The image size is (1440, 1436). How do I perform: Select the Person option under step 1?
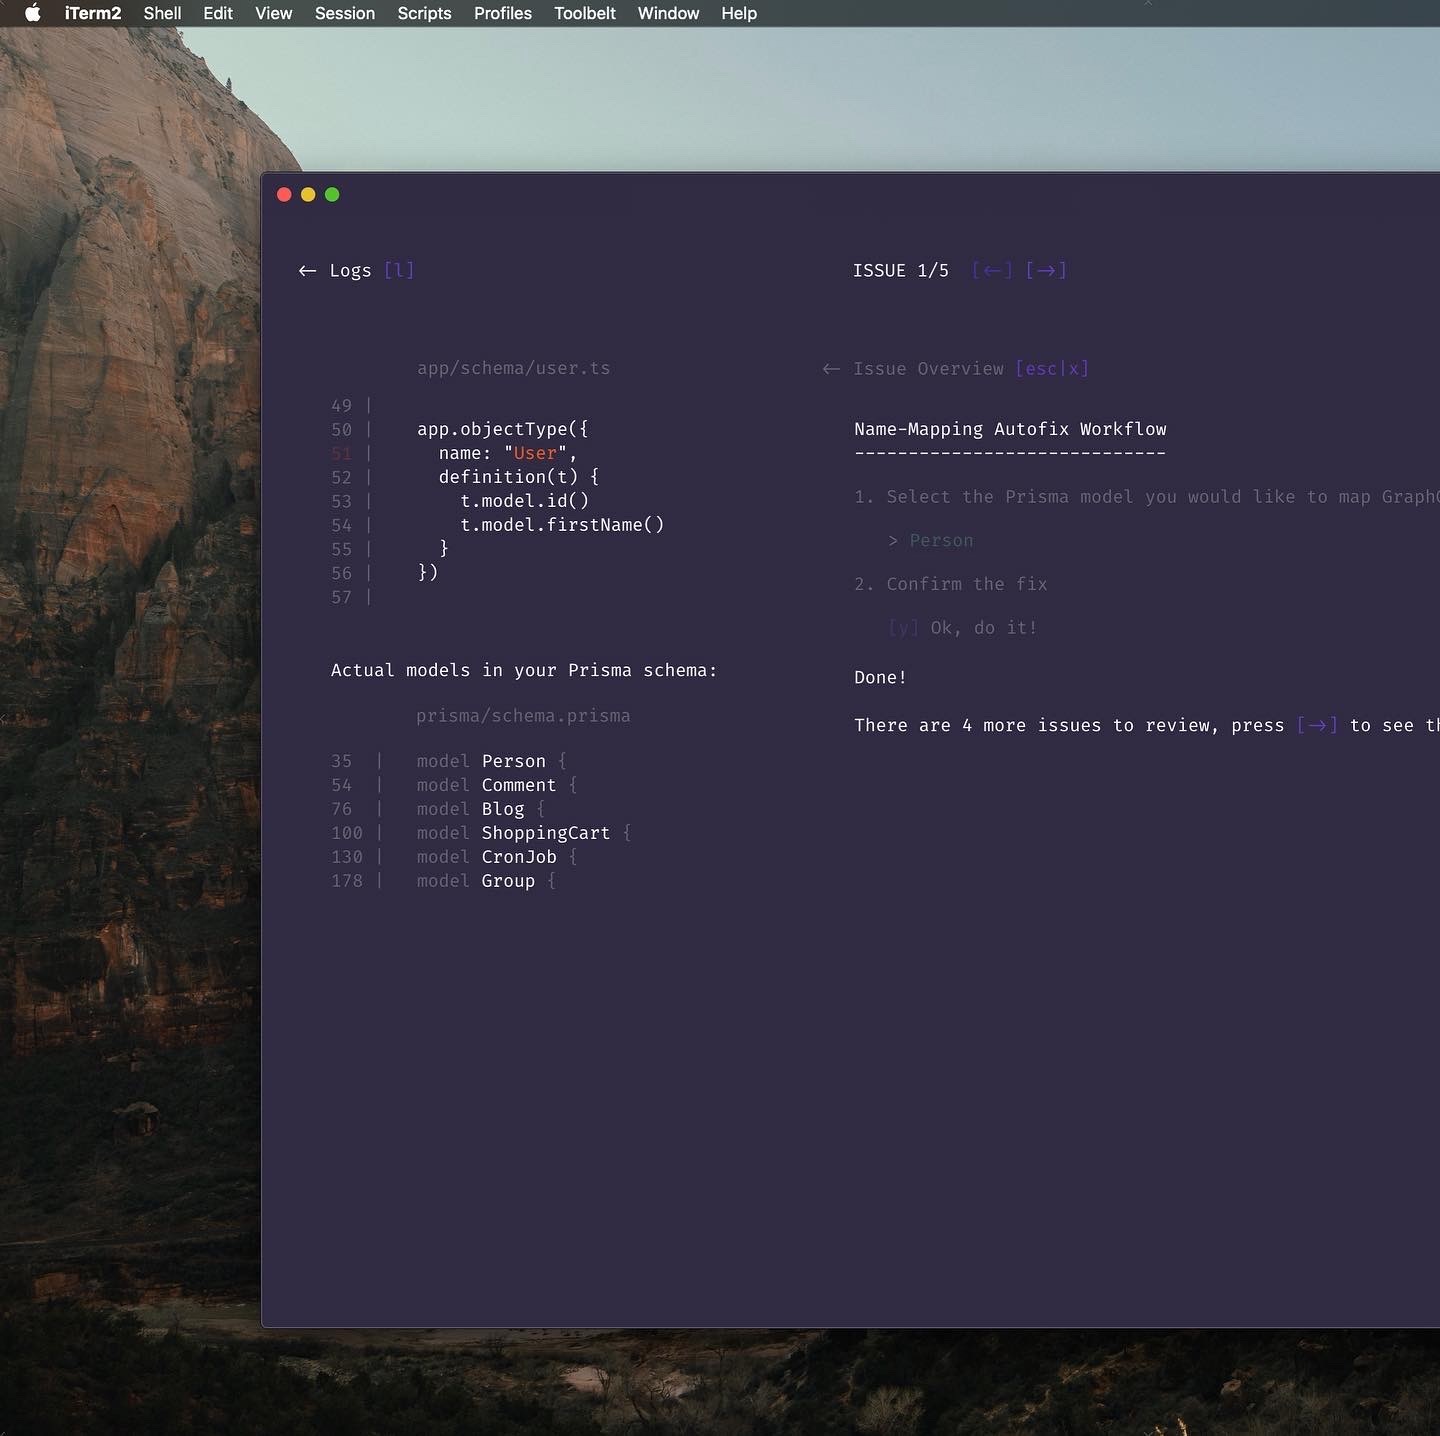click(x=940, y=541)
